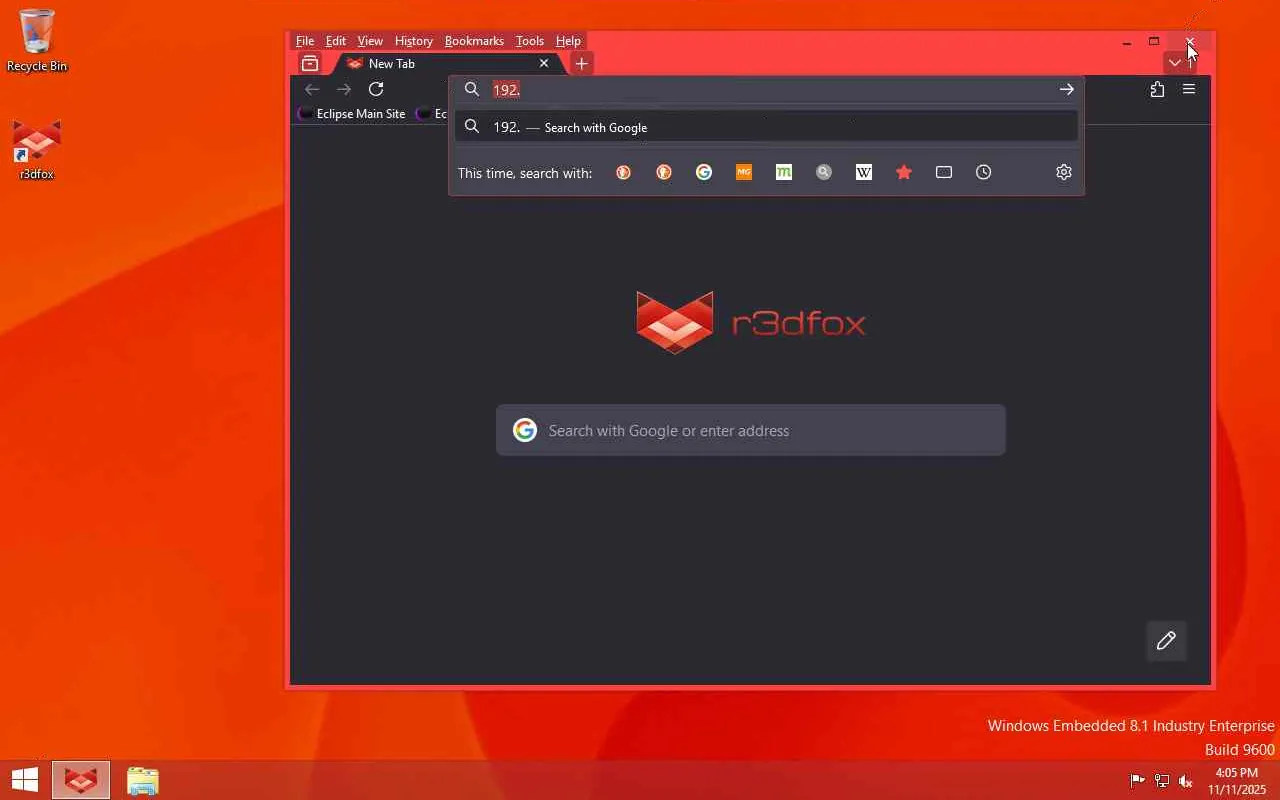Focus the 'Search with Google or enter address' box
The image size is (1280, 800).
751,430
